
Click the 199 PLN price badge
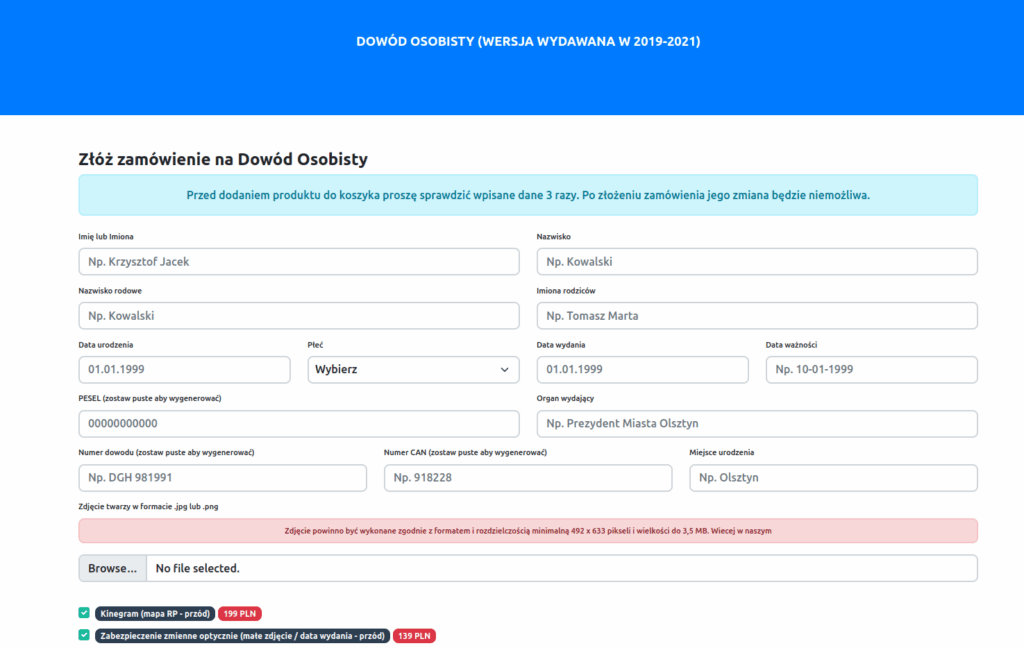click(x=240, y=613)
